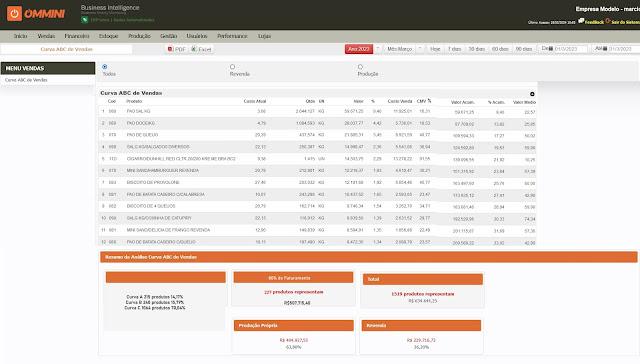Viewport: 640px width, 364px height.
Task: Click the De start date input field
Action: [x=571, y=49]
